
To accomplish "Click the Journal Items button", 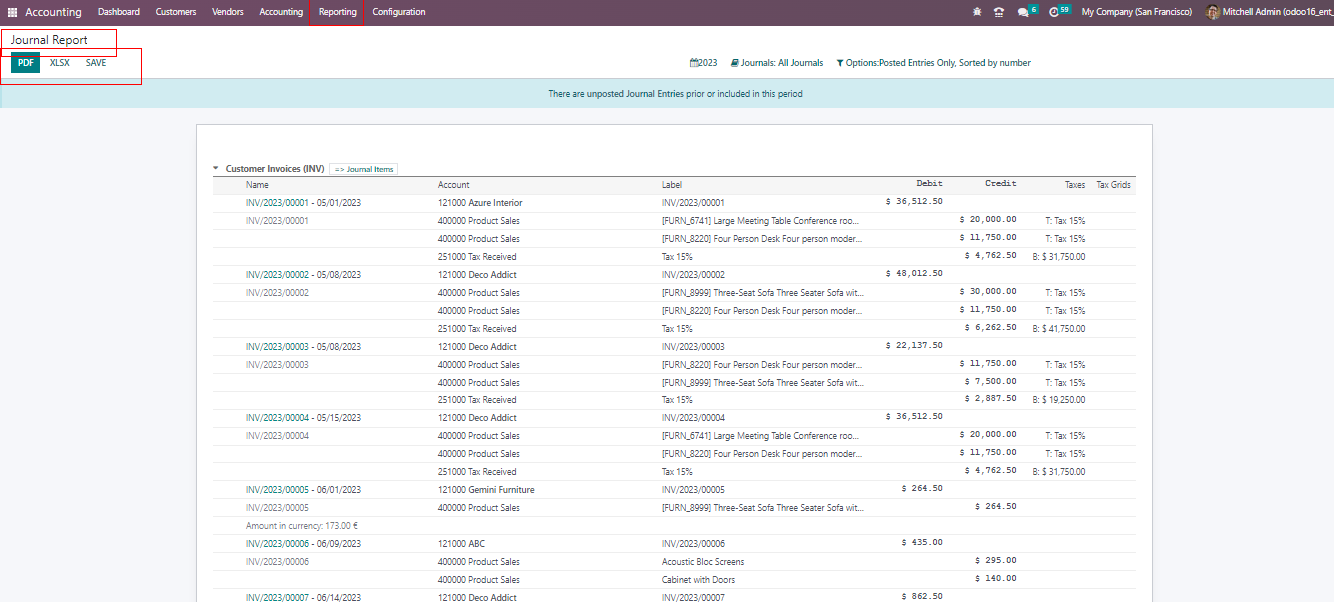I will [x=364, y=169].
